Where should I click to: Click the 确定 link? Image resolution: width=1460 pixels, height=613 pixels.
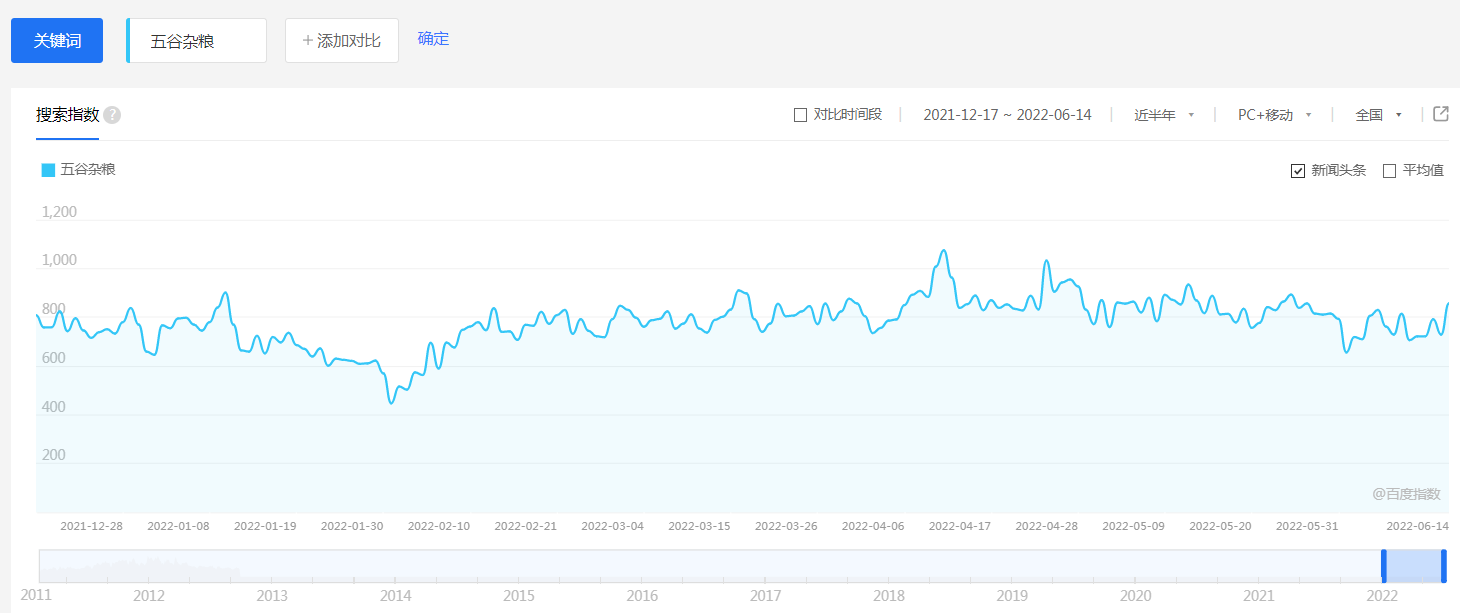pyautogui.click(x=433, y=39)
